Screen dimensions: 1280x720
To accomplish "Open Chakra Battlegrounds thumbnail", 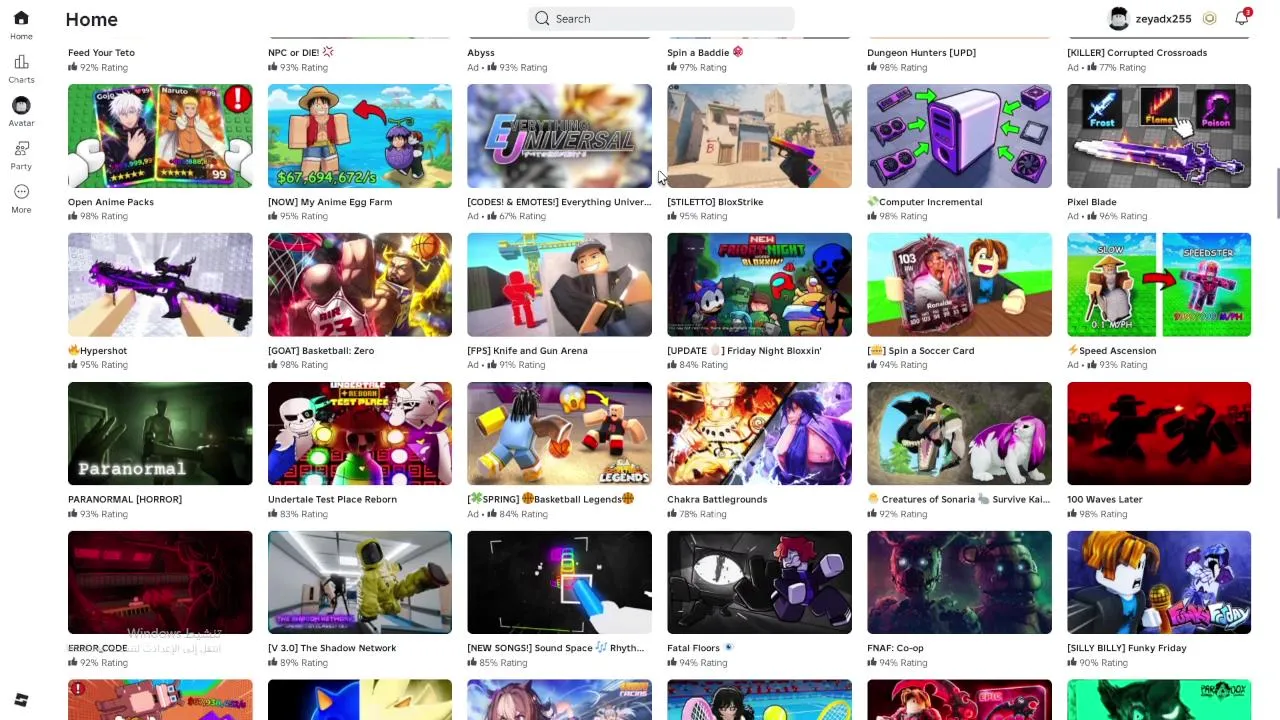I will click(759, 434).
